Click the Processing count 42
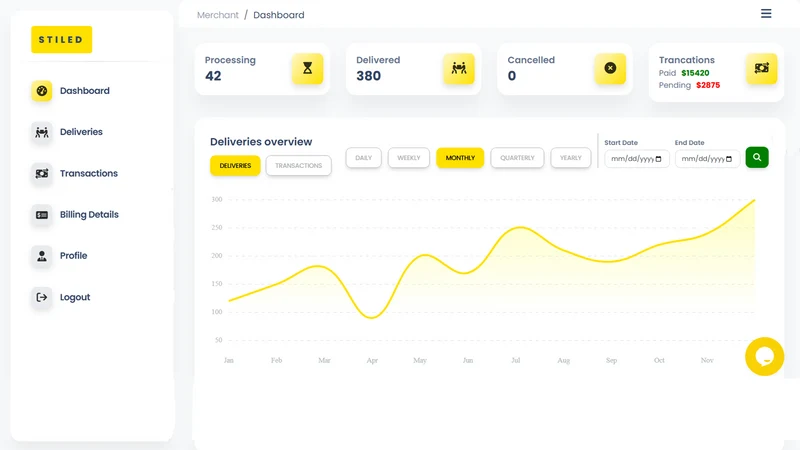The image size is (800, 450). coord(213,76)
